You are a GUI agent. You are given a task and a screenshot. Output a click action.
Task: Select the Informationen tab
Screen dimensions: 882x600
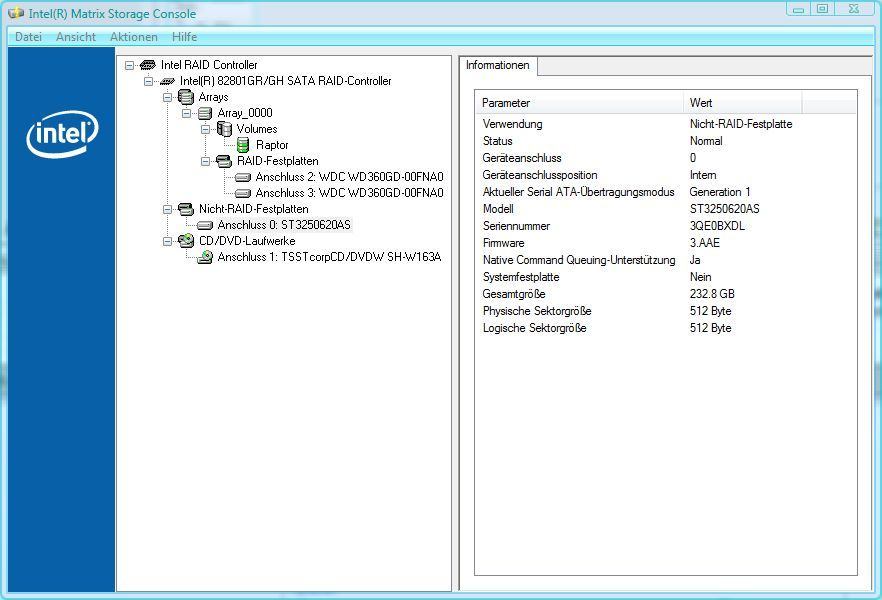click(498, 65)
